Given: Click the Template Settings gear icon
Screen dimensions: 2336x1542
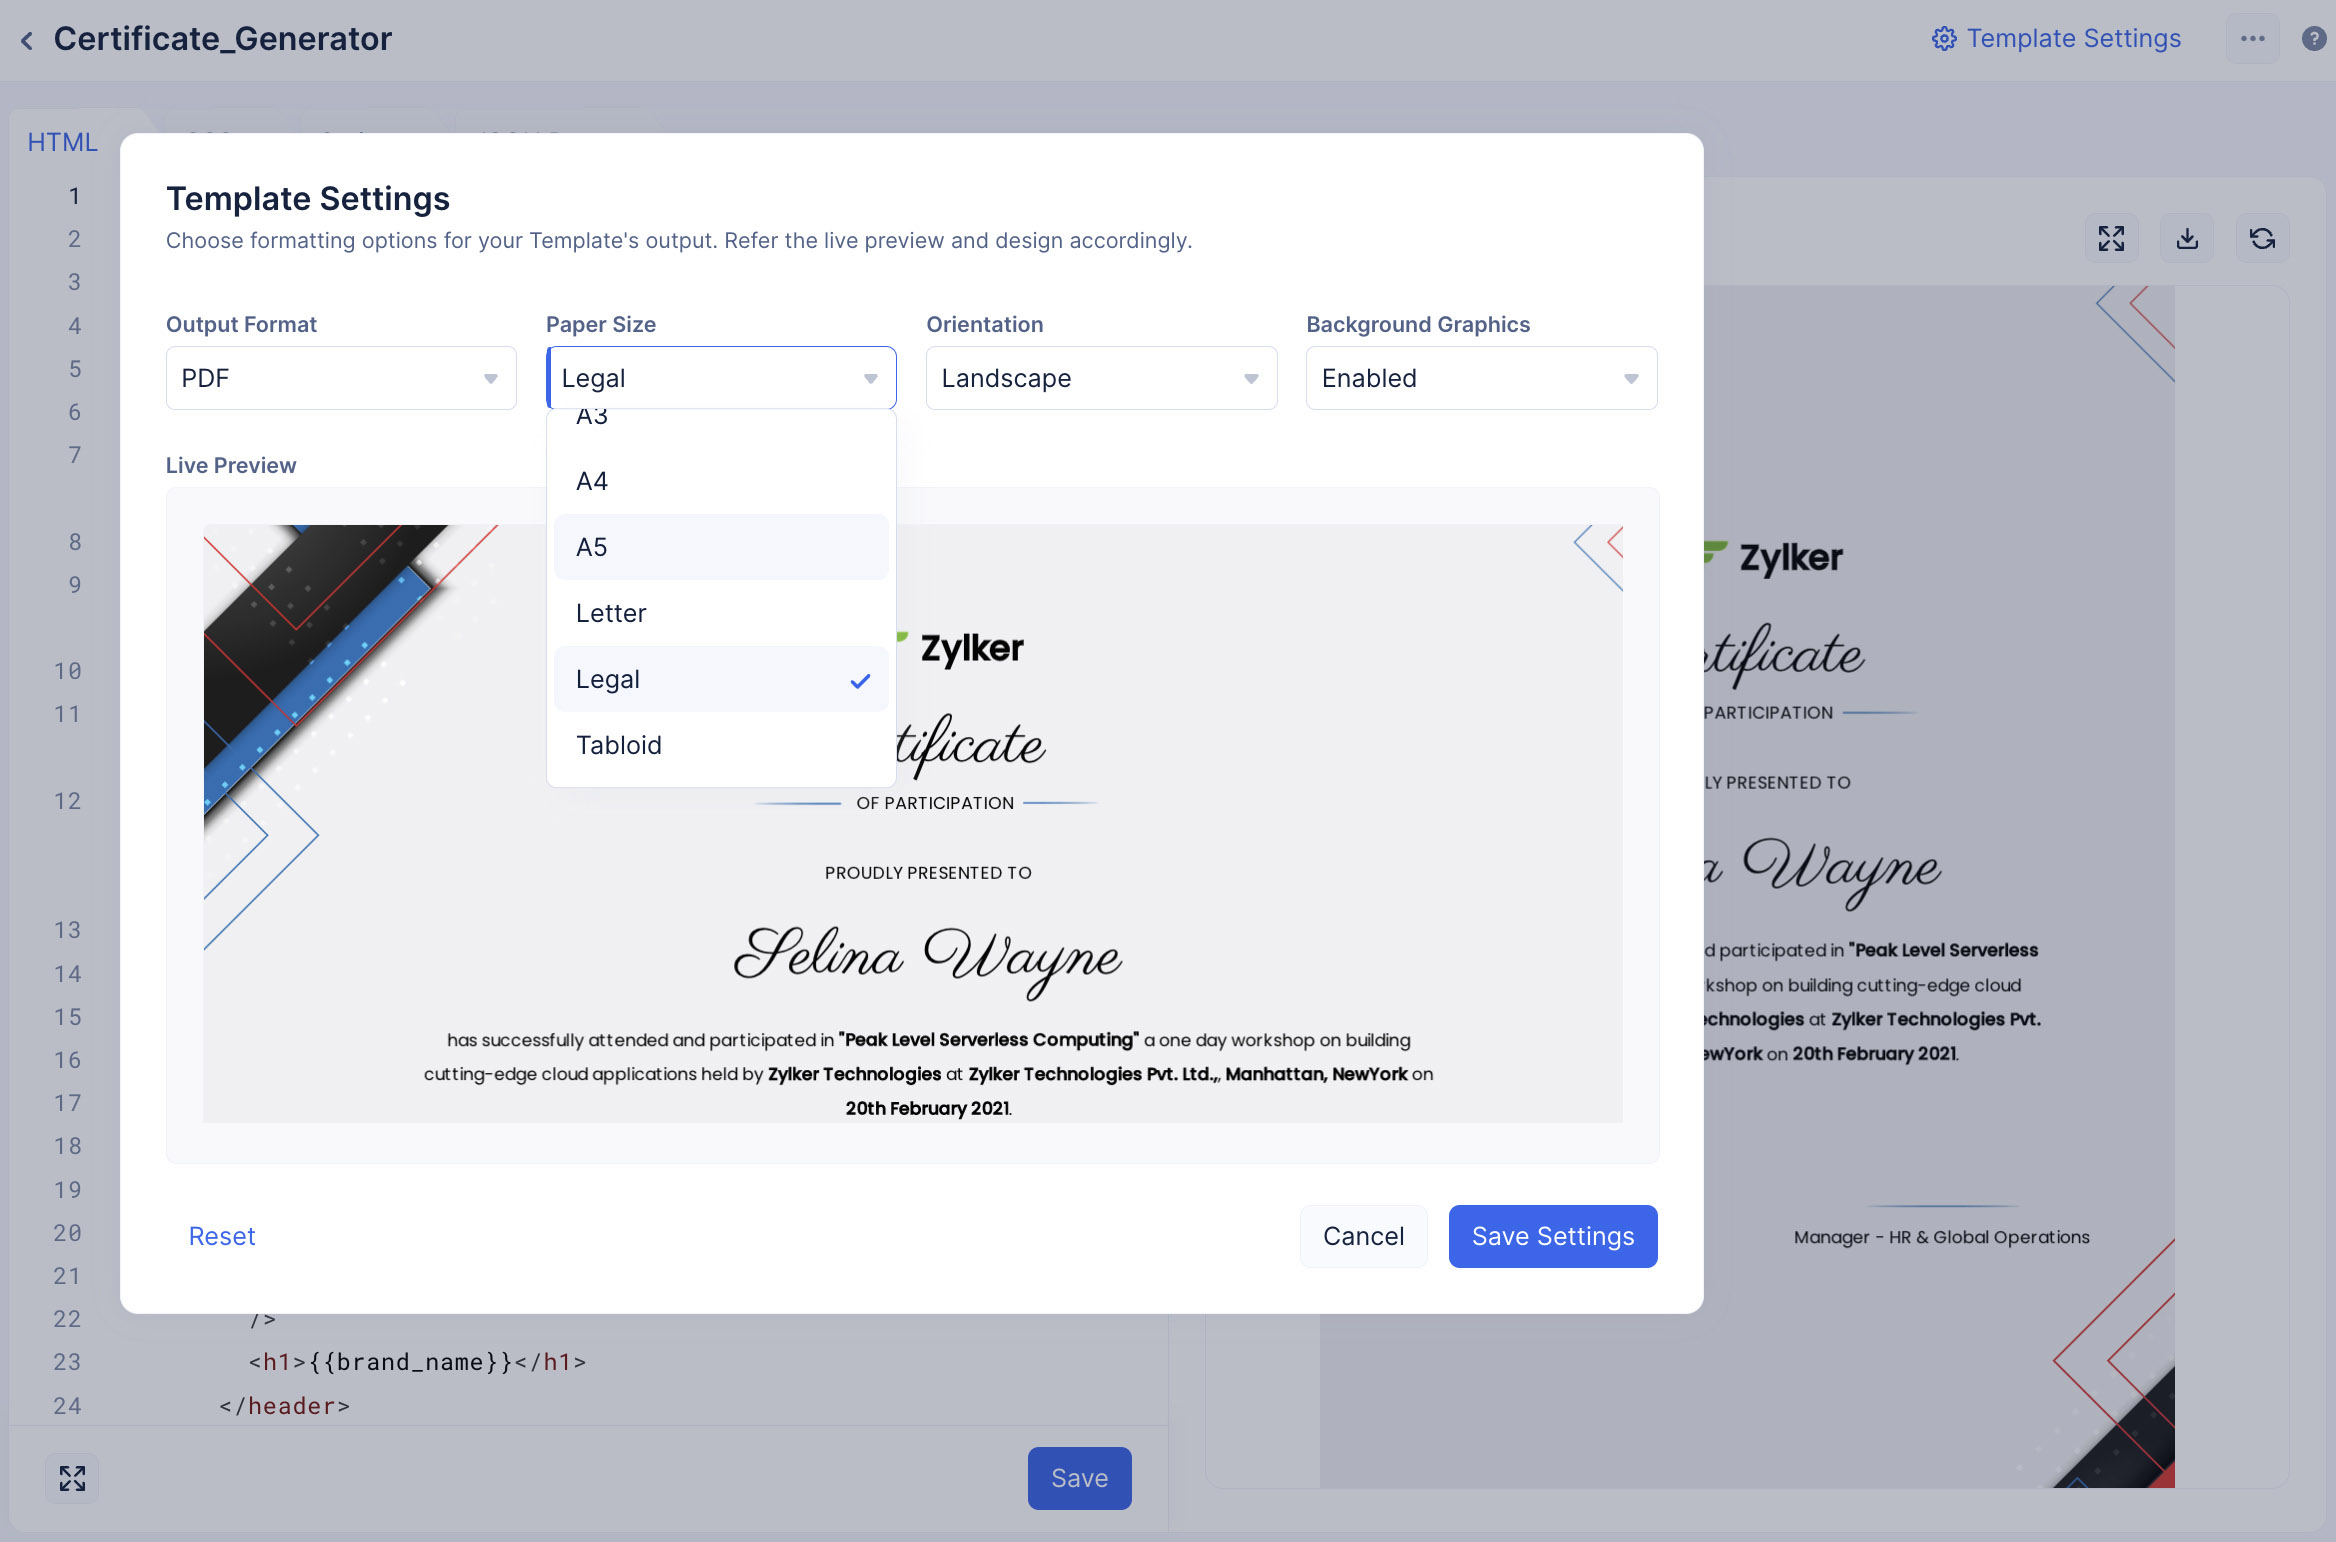Looking at the screenshot, I should click(x=1943, y=39).
